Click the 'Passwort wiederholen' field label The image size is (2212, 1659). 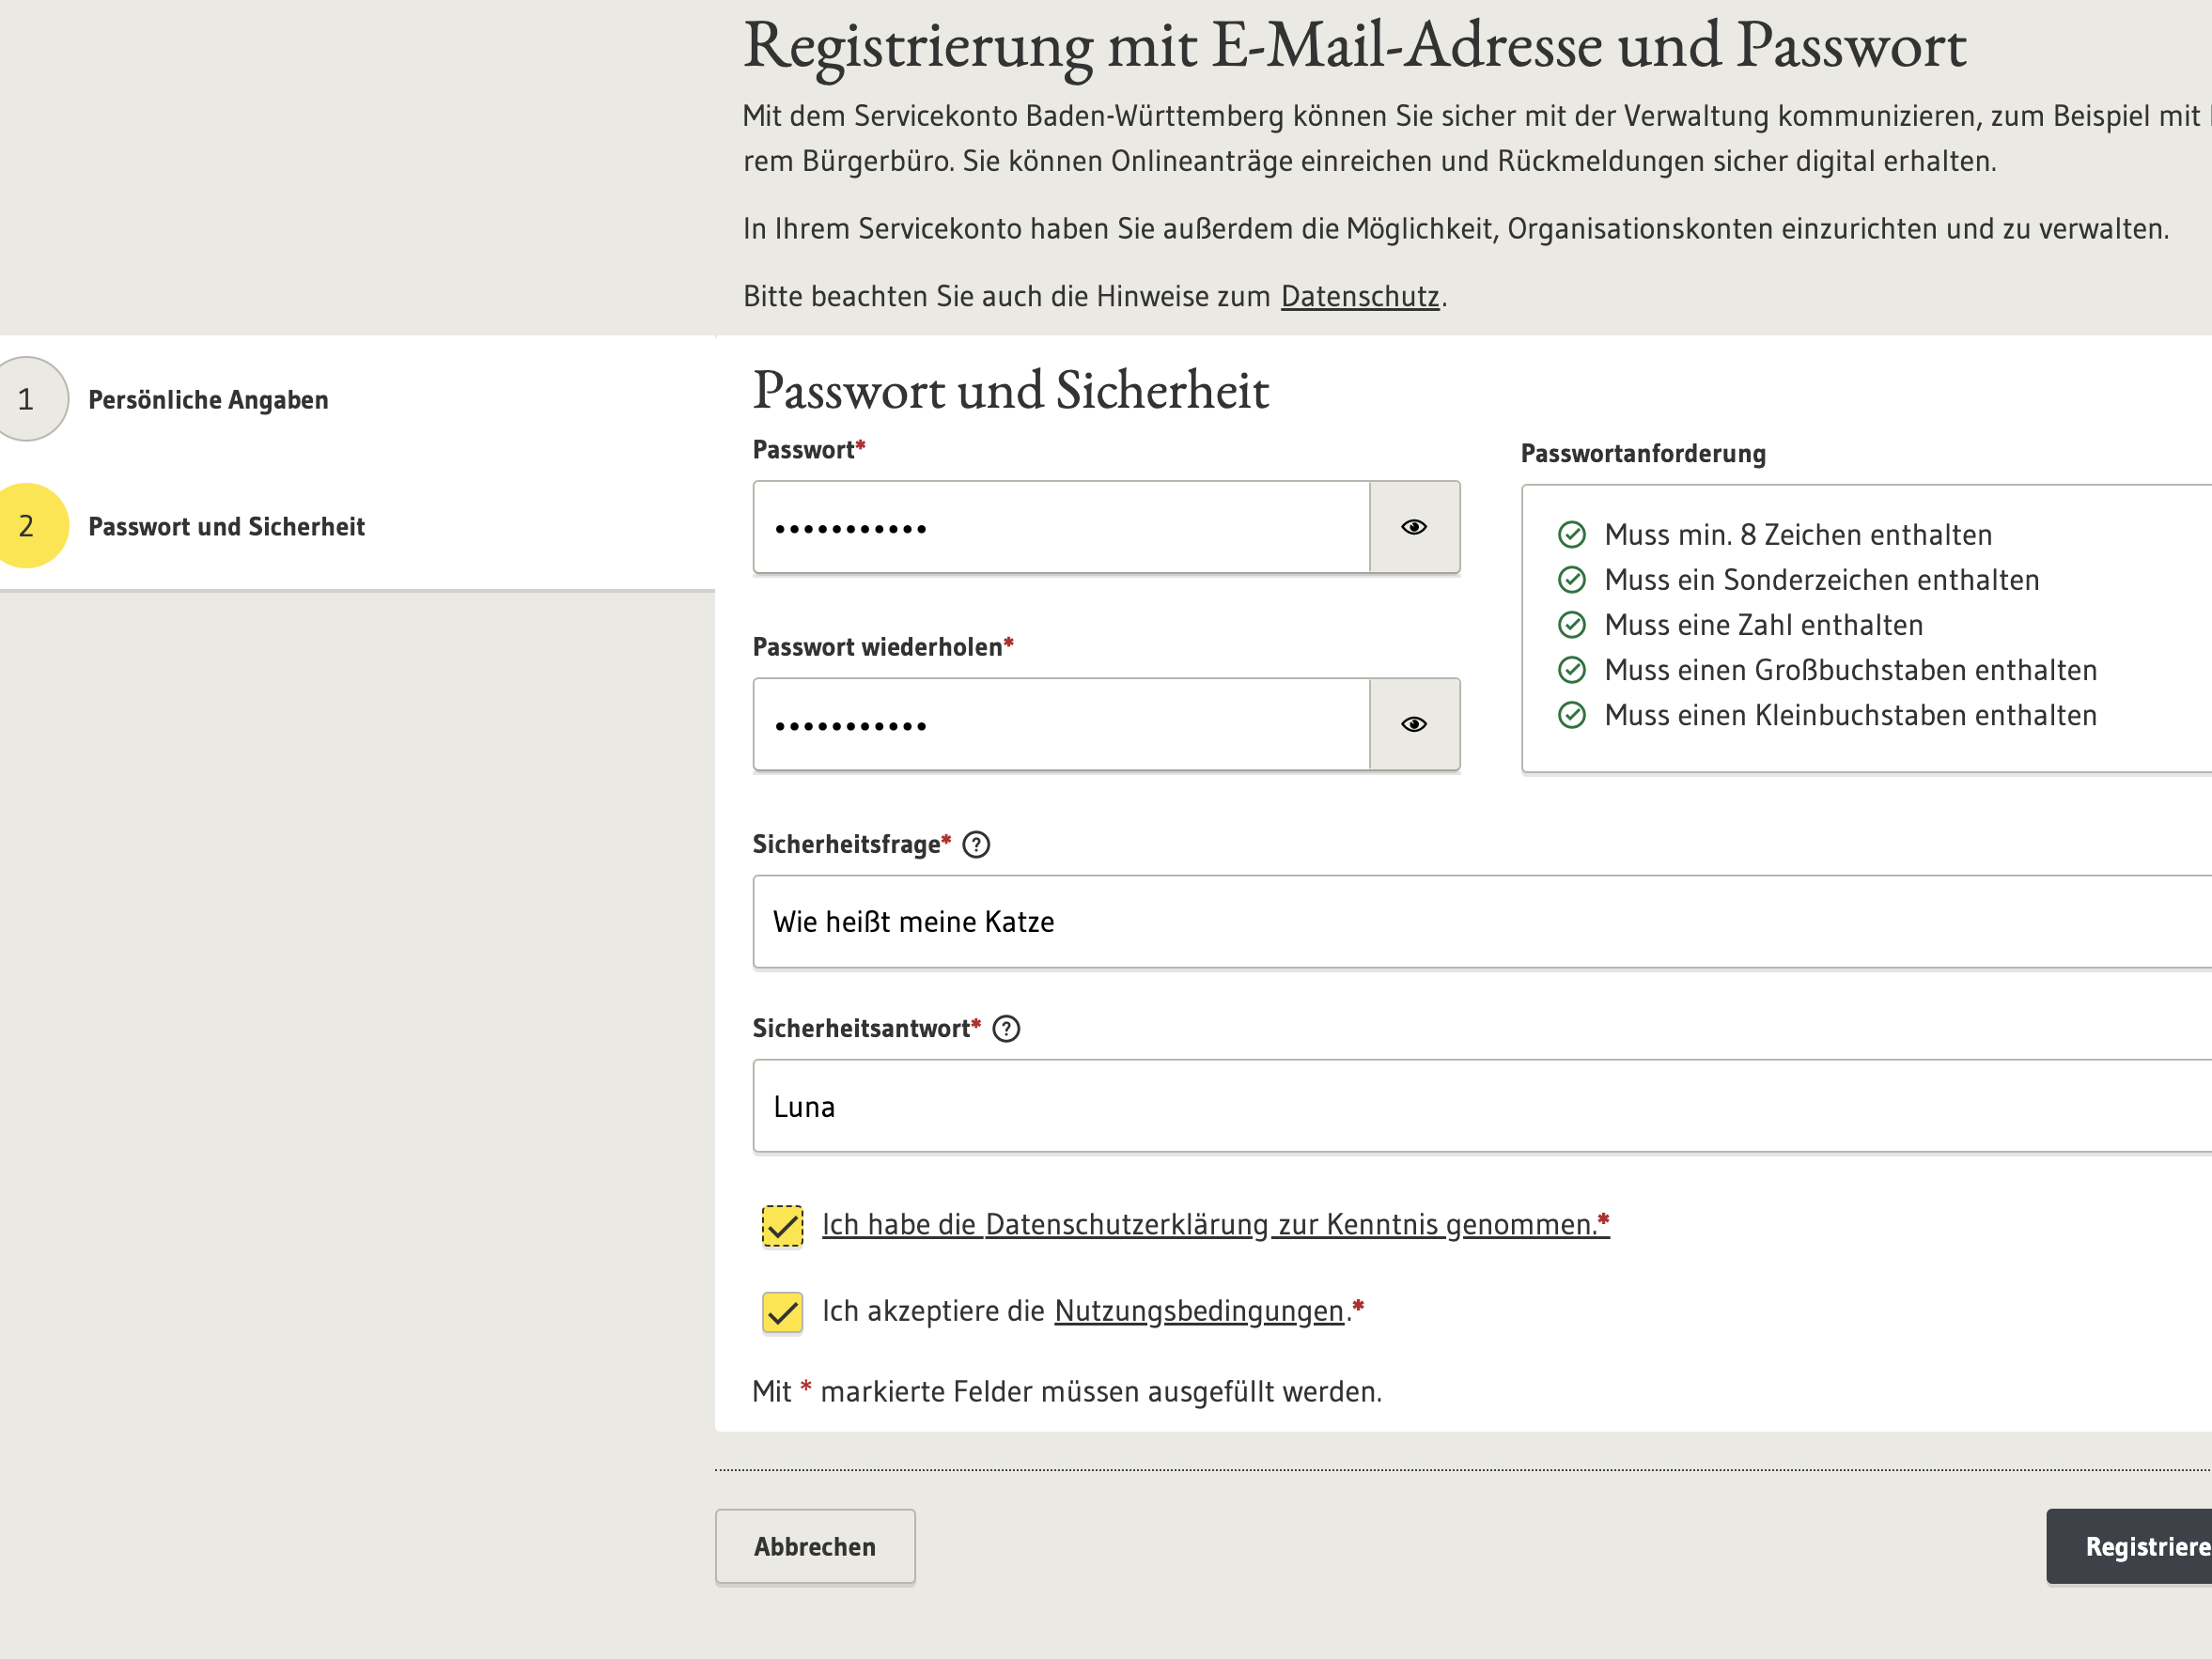click(x=877, y=647)
